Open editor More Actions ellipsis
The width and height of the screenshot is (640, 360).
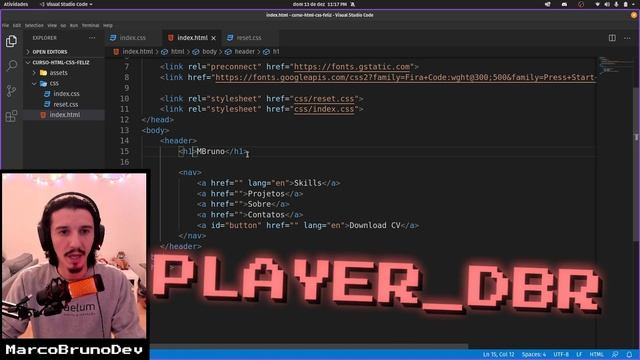pyautogui.click(x=627, y=38)
